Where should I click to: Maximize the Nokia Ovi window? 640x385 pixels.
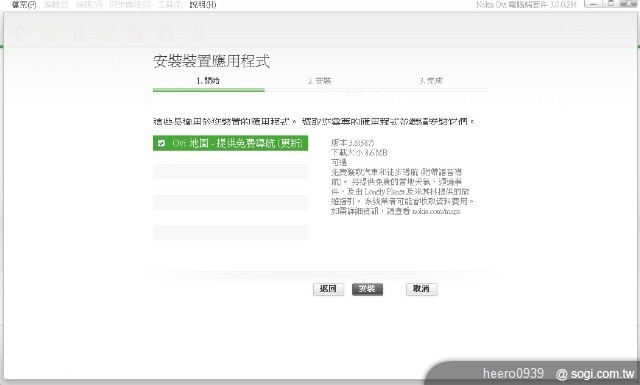coord(611,4)
